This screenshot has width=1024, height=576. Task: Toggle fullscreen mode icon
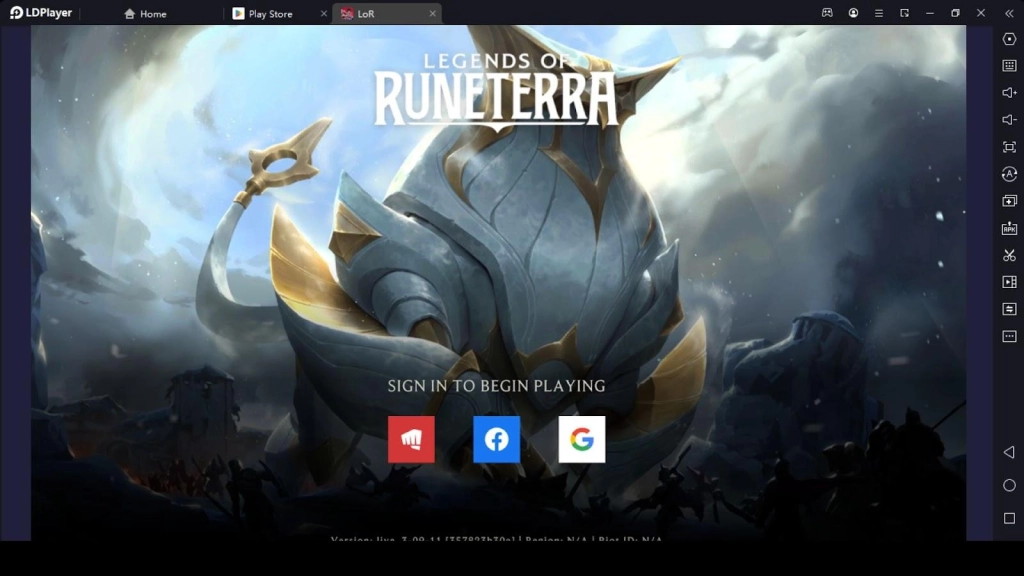click(x=1009, y=147)
